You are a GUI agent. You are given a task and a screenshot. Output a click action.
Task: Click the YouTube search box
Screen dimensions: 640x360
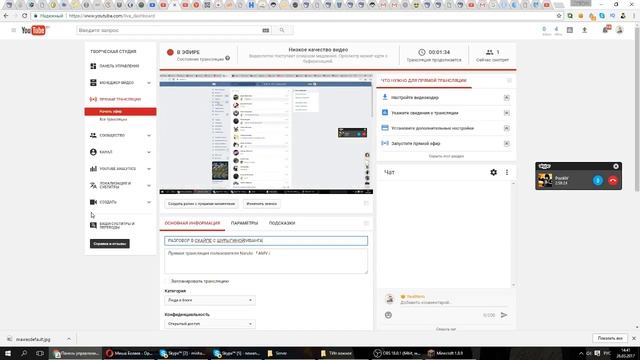pos(174,30)
